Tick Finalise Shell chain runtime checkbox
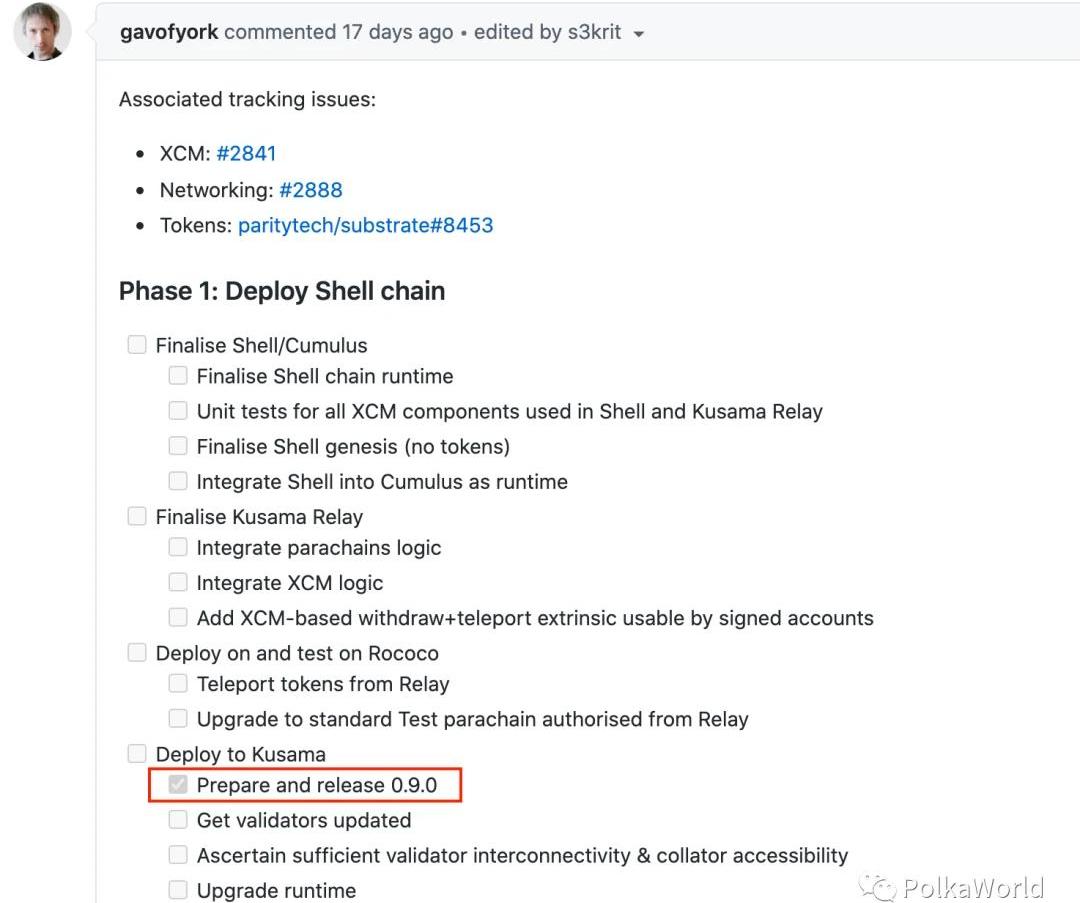Viewport: 1080px width, 903px height. coord(178,376)
